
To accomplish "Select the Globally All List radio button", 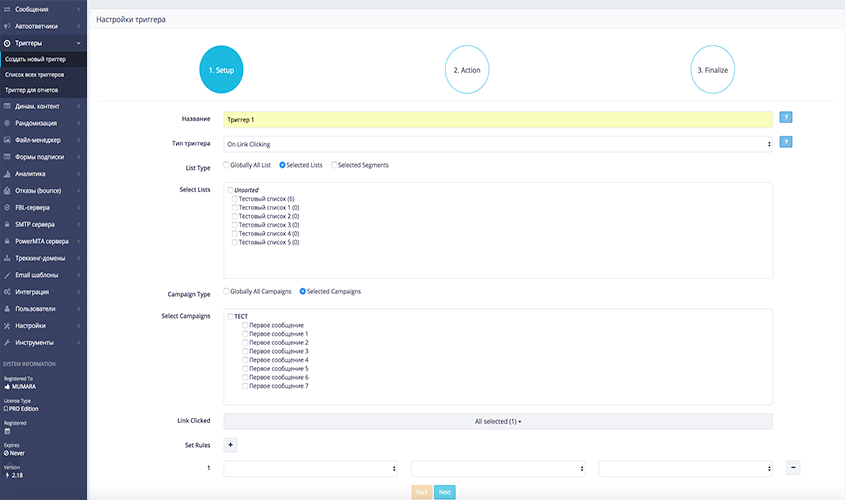I will pyautogui.click(x=227, y=165).
